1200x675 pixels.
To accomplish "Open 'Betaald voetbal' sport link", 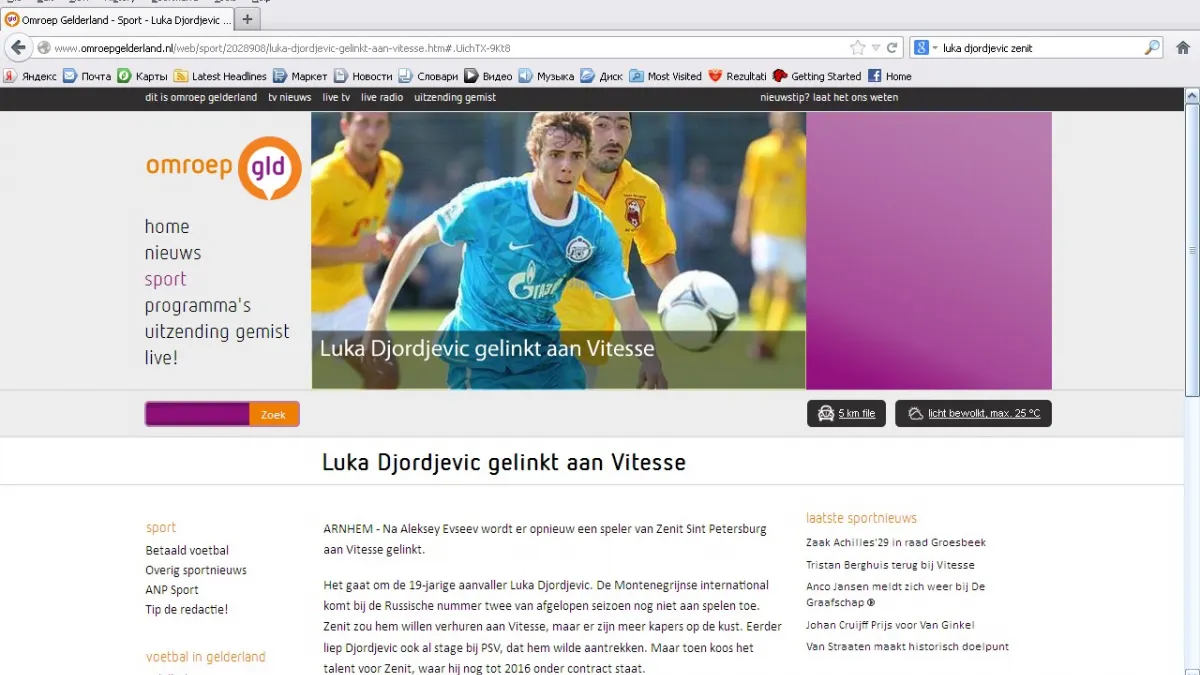I will (187, 551).
